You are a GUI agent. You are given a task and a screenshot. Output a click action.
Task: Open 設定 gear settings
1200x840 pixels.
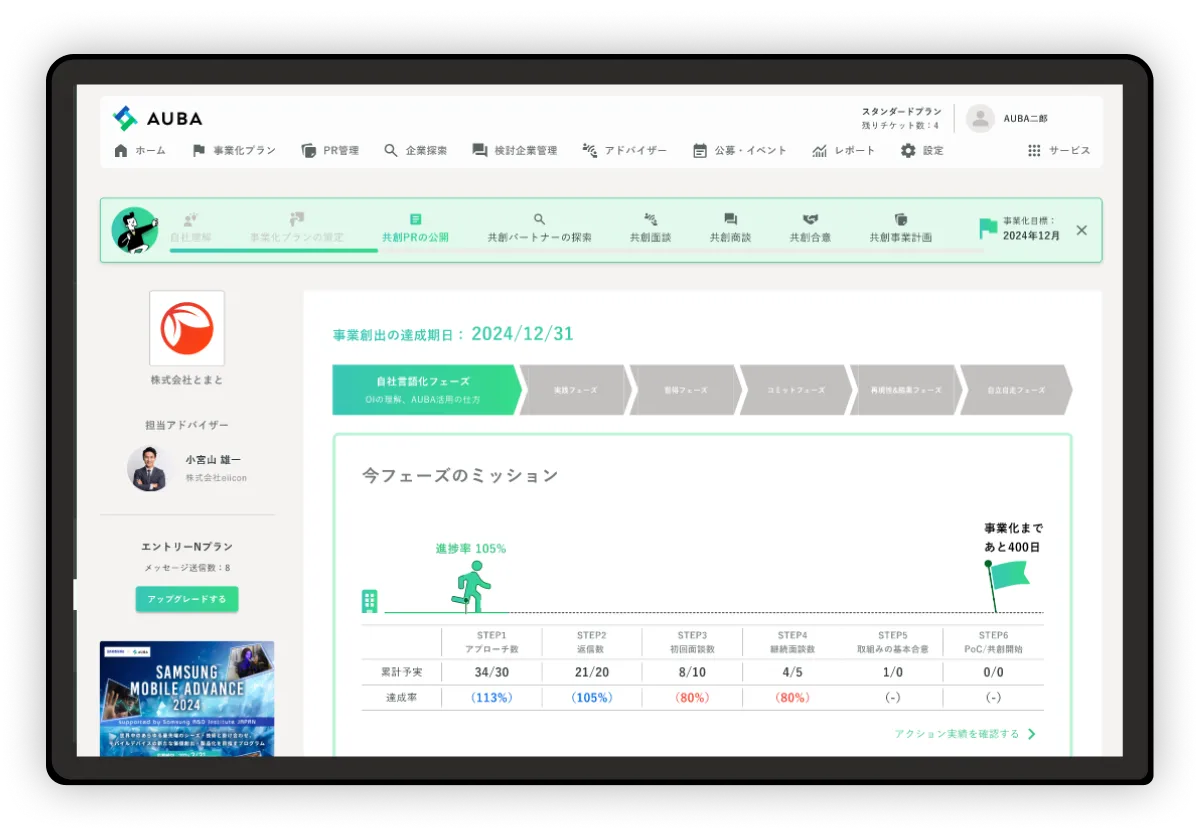click(921, 151)
